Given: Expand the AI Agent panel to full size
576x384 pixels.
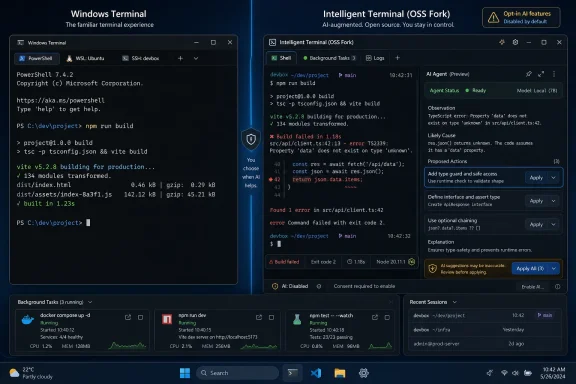Looking at the screenshot, I should click(541, 74).
